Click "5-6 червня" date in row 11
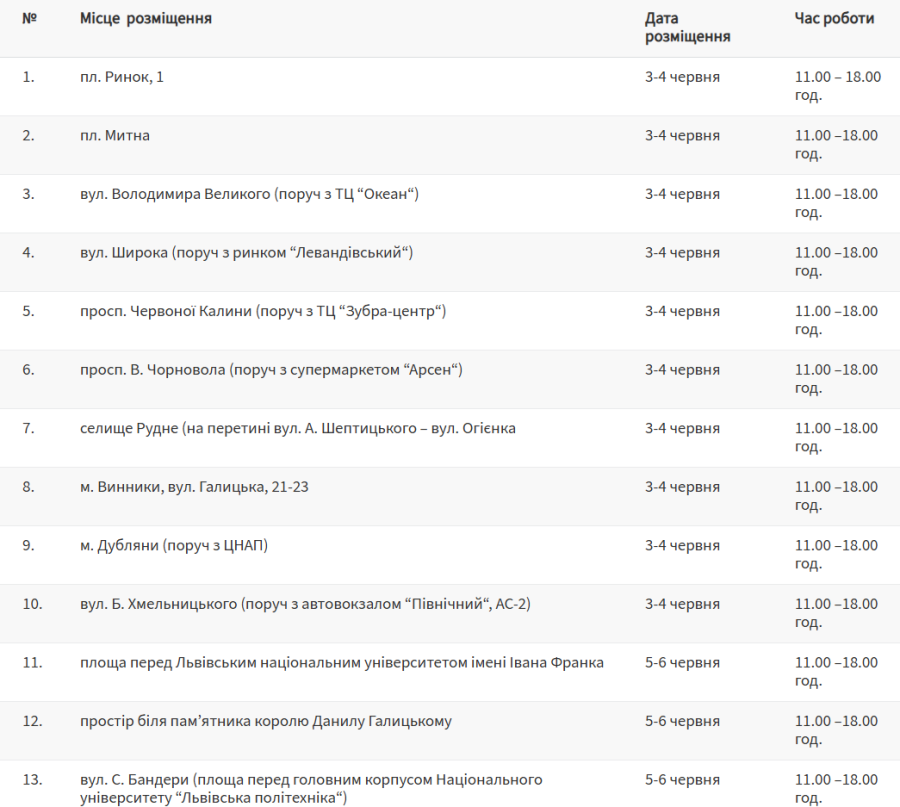Image resolution: width=900 pixels, height=807 pixels. click(x=682, y=662)
